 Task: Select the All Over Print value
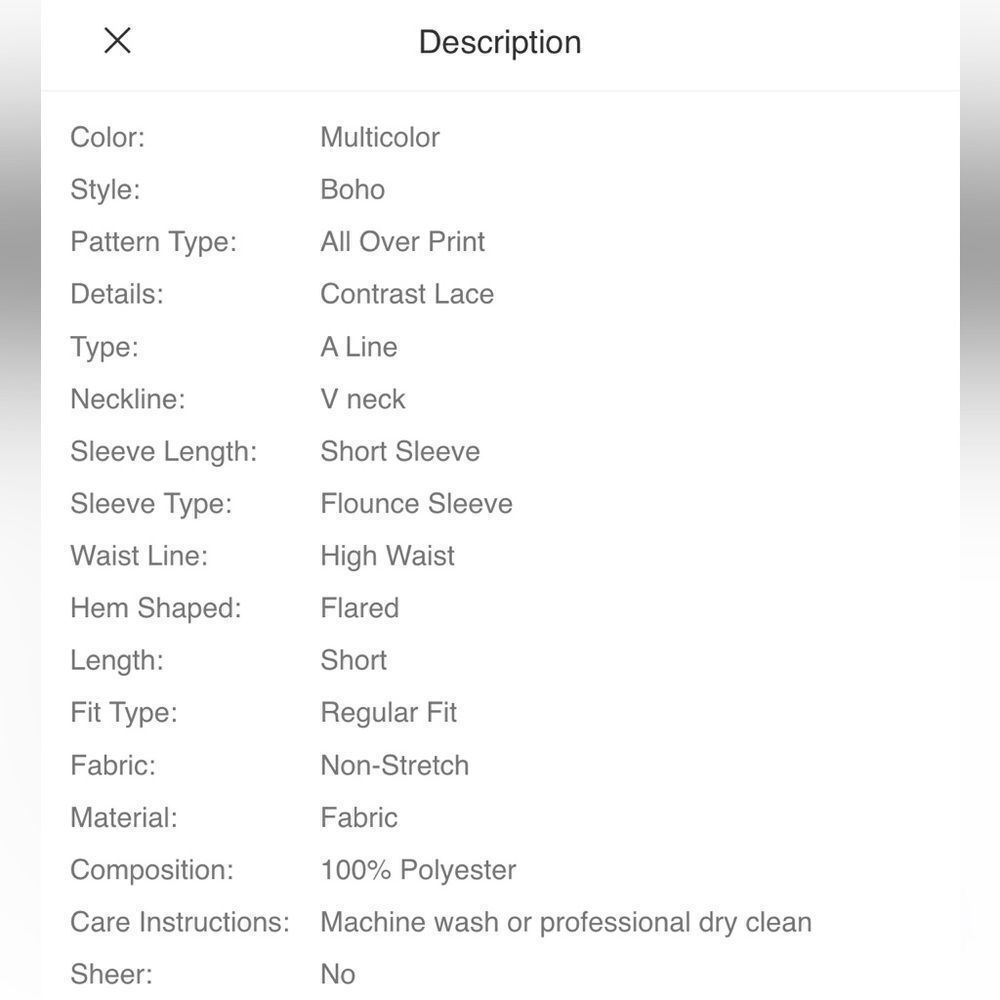(402, 242)
